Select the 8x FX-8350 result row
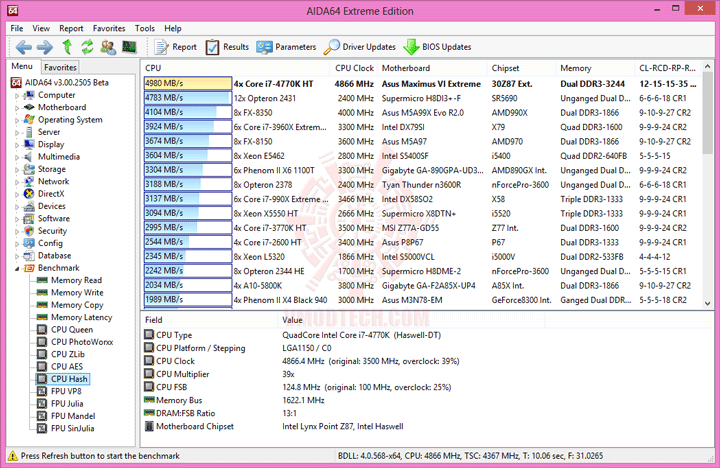This screenshot has width=720, height=468. [422, 113]
